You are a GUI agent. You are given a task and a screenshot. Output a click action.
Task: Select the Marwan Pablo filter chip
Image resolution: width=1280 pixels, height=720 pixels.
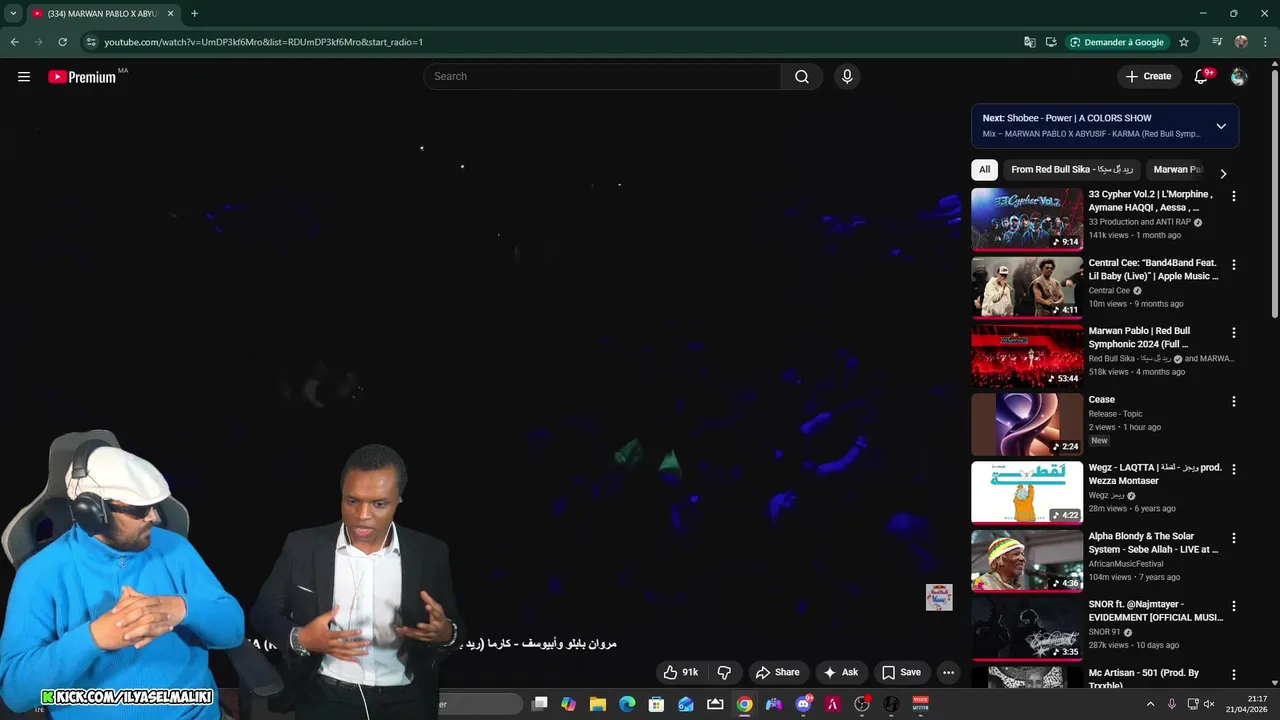1177,170
